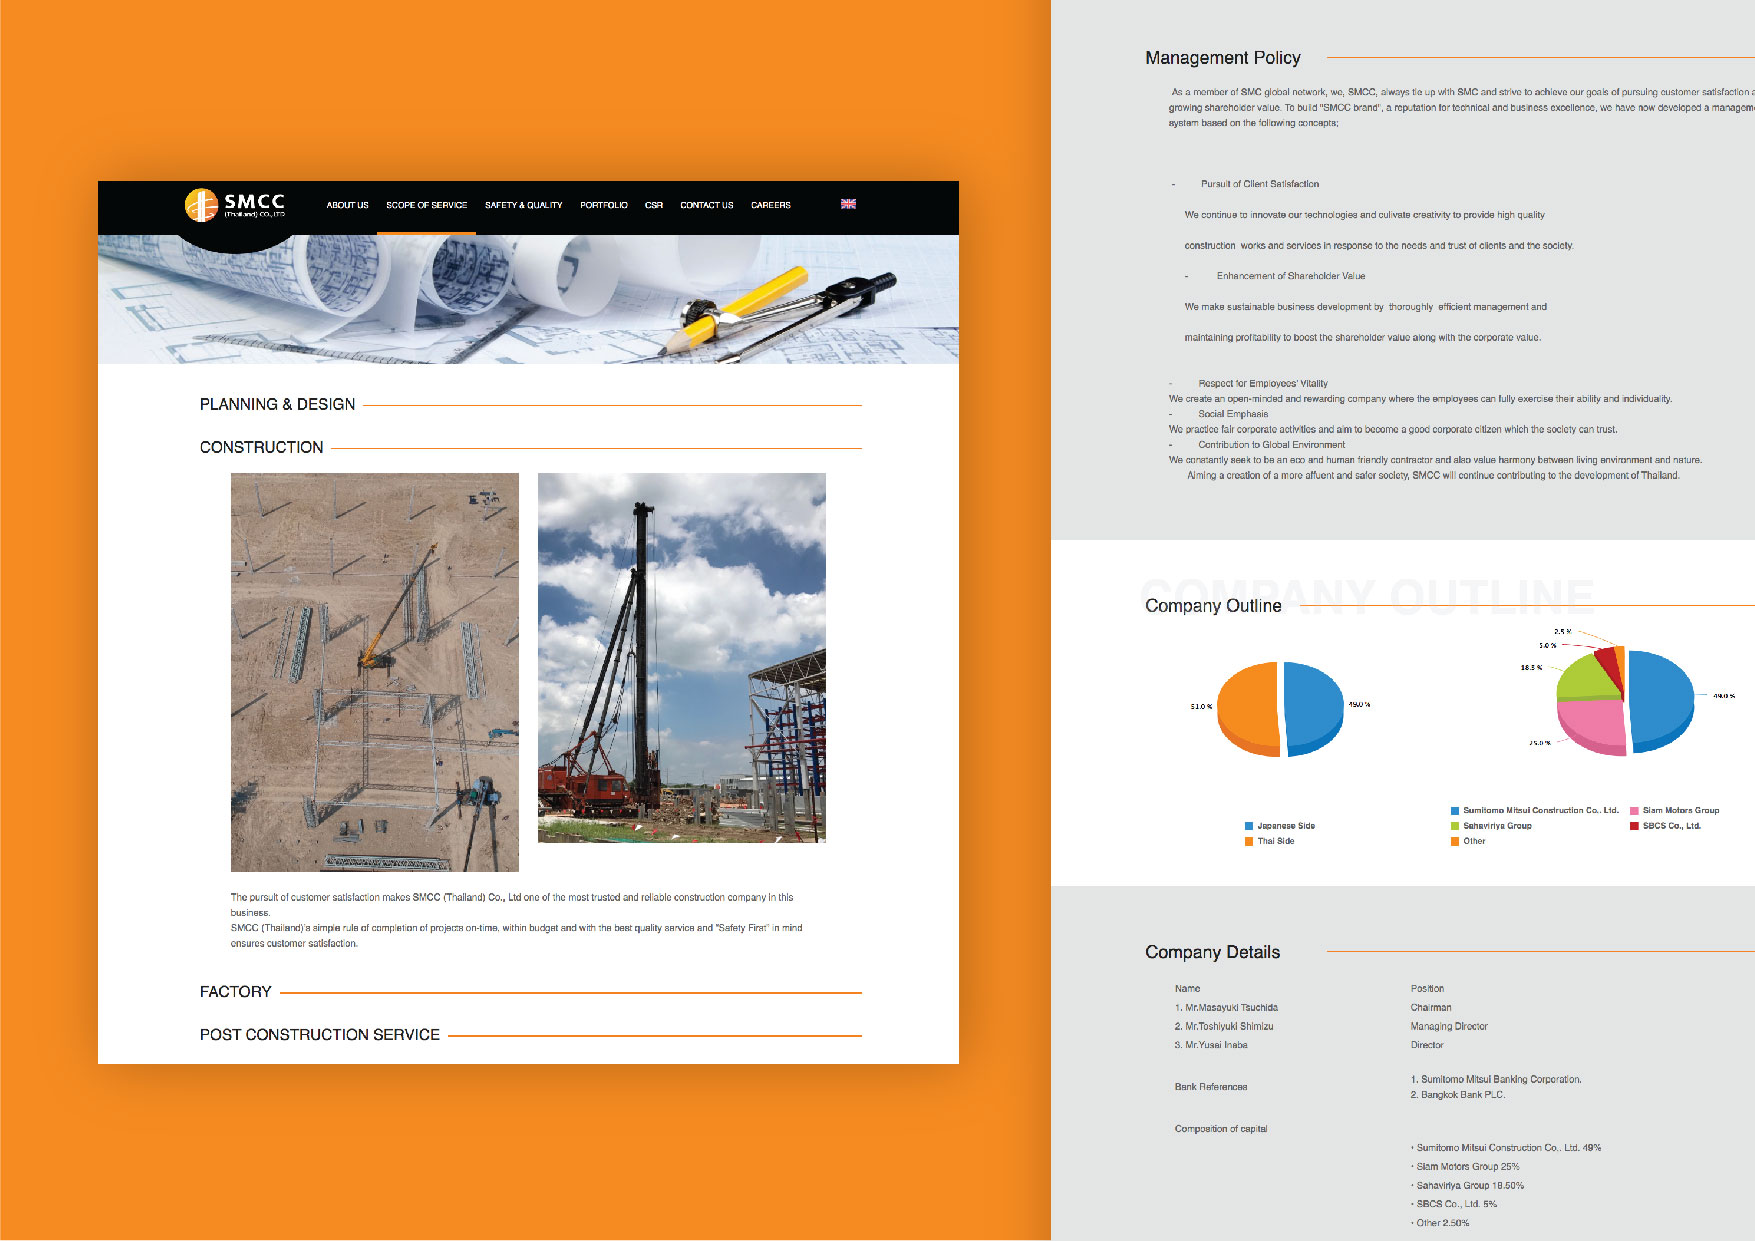
Task: Click Sumitomo Mitsui Banking Corporation entry
Action: (x=1496, y=1080)
